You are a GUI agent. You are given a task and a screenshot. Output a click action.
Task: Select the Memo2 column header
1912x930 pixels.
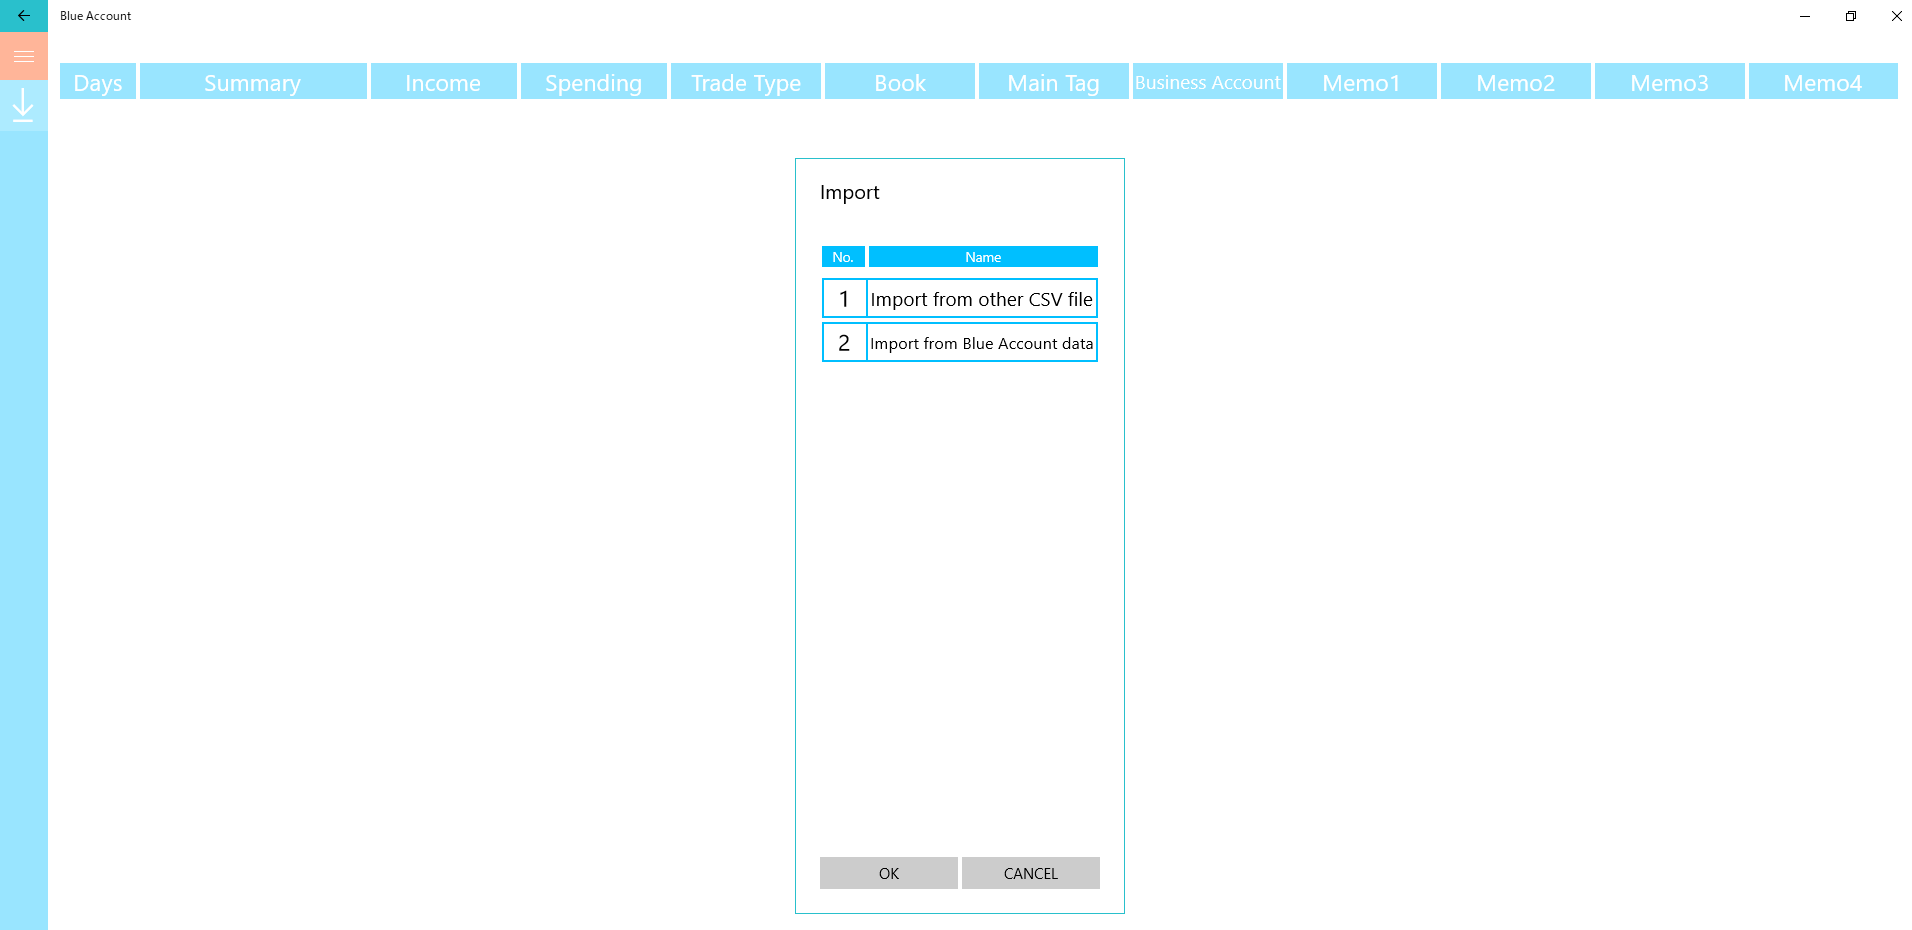1516,82
